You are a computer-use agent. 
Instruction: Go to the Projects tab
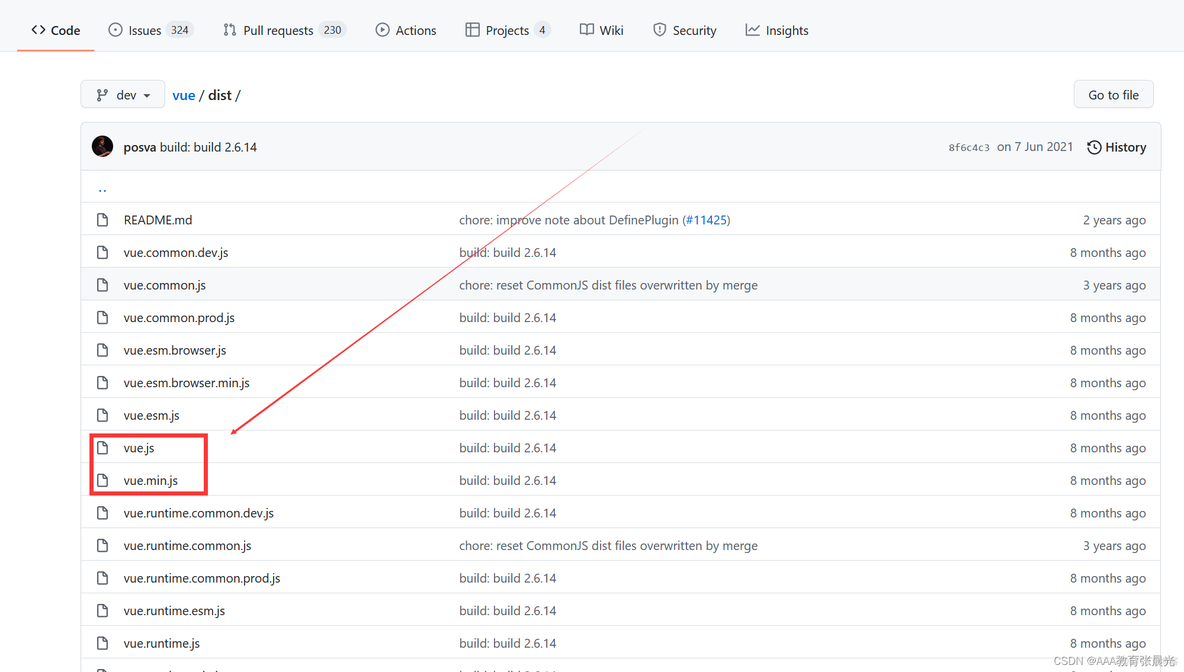pyautogui.click(x=507, y=30)
